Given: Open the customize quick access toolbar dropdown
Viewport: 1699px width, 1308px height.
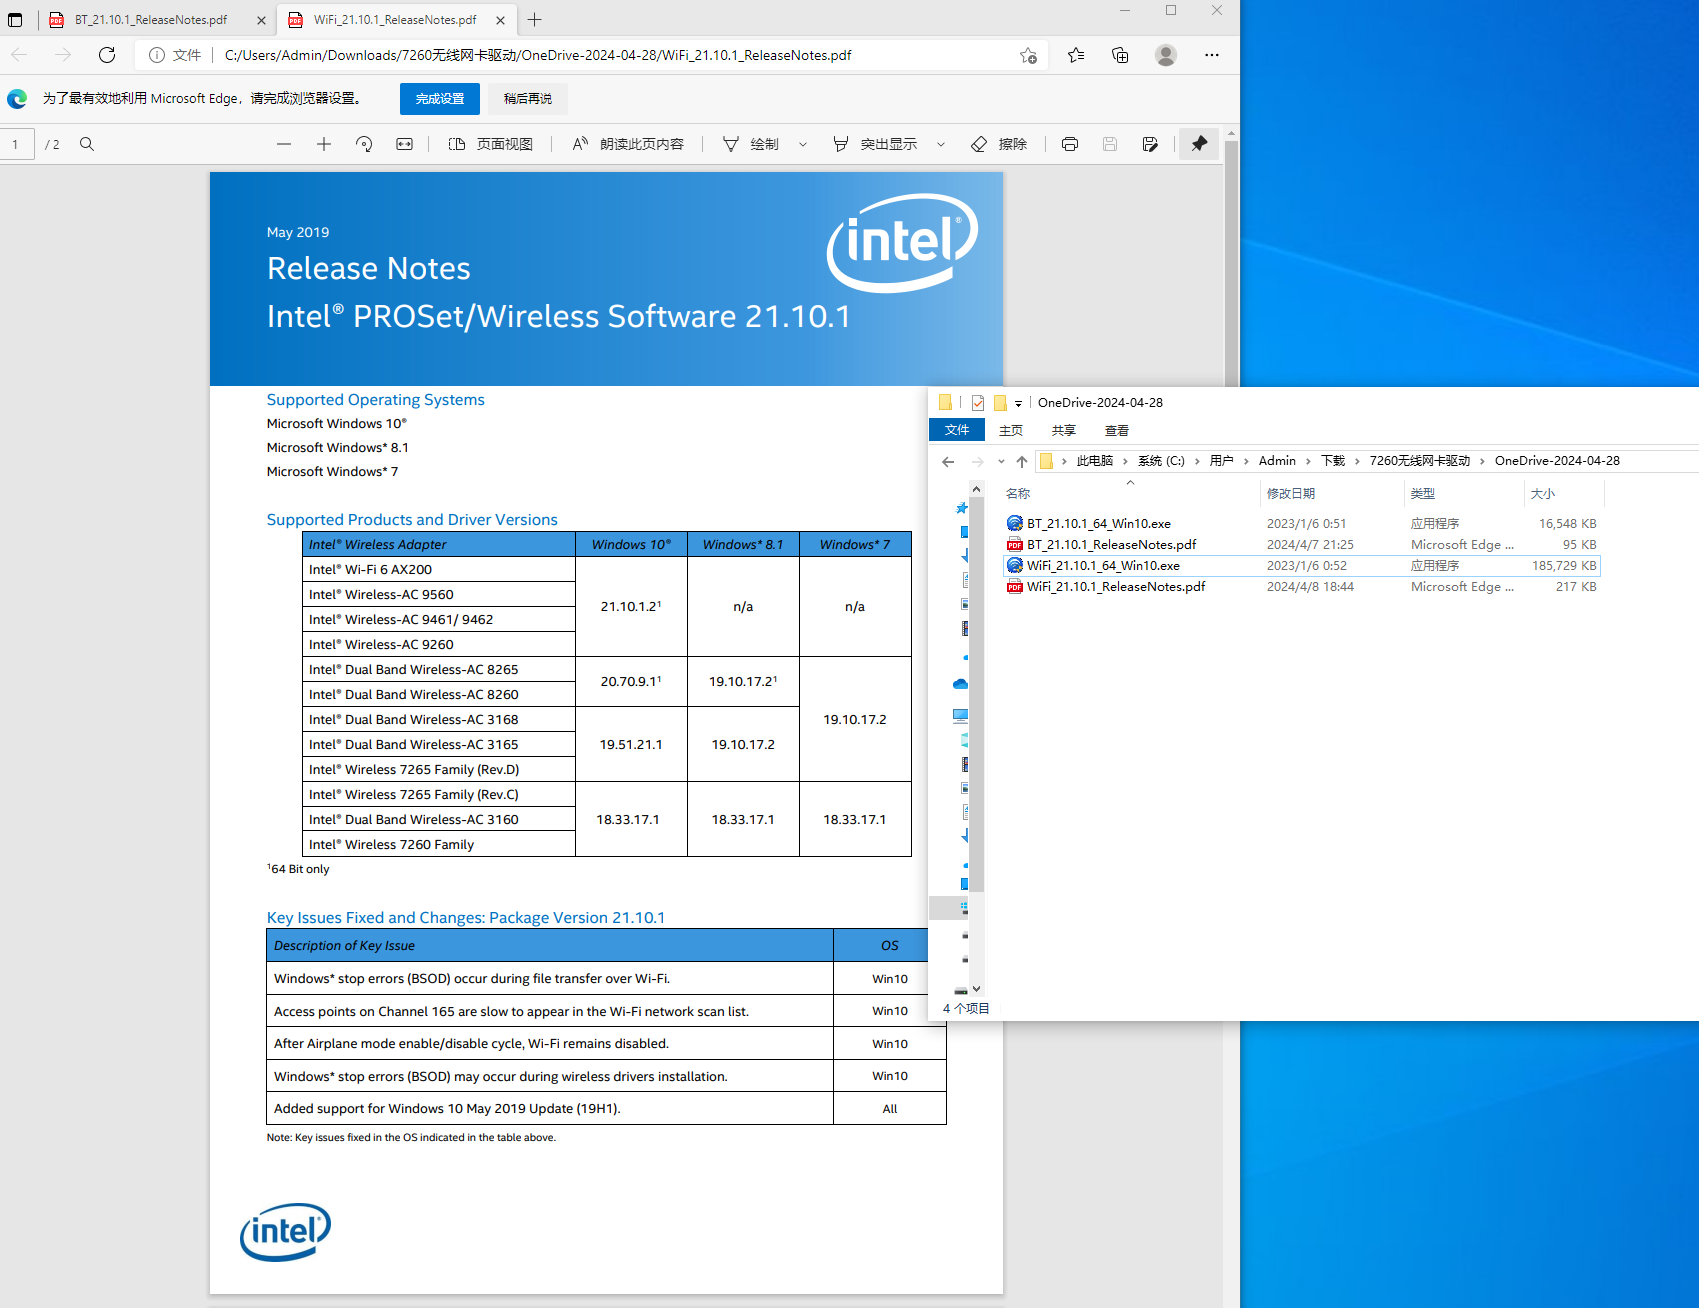Looking at the screenshot, I should pyautogui.click(x=1018, y=403).
